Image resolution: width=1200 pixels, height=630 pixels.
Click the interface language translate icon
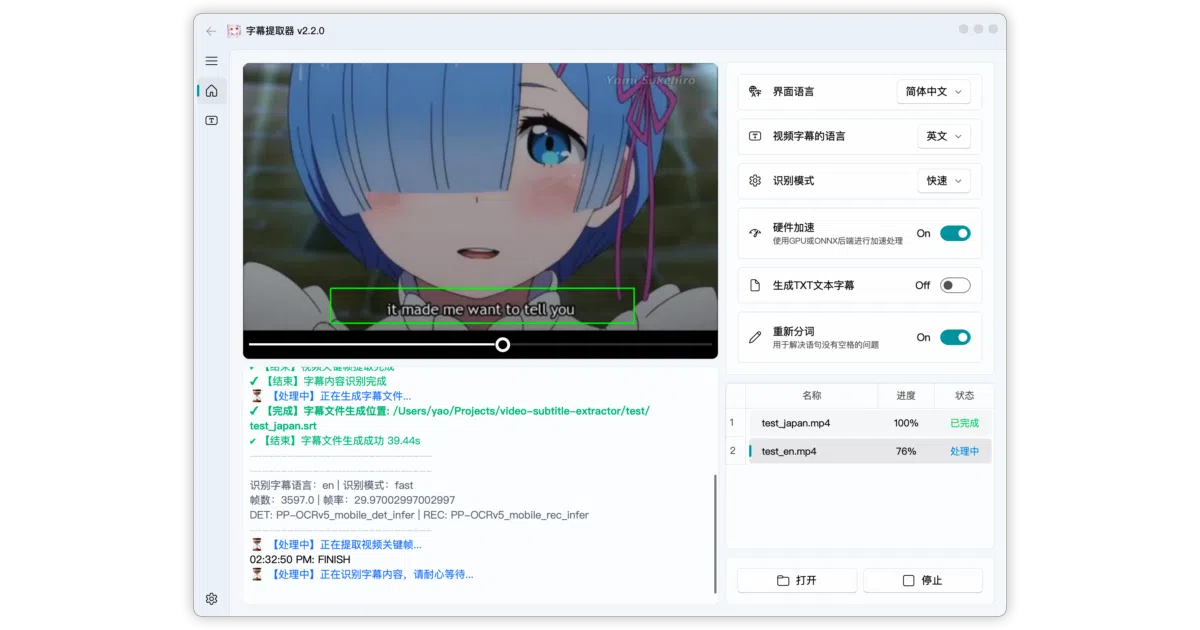[755, 91]
